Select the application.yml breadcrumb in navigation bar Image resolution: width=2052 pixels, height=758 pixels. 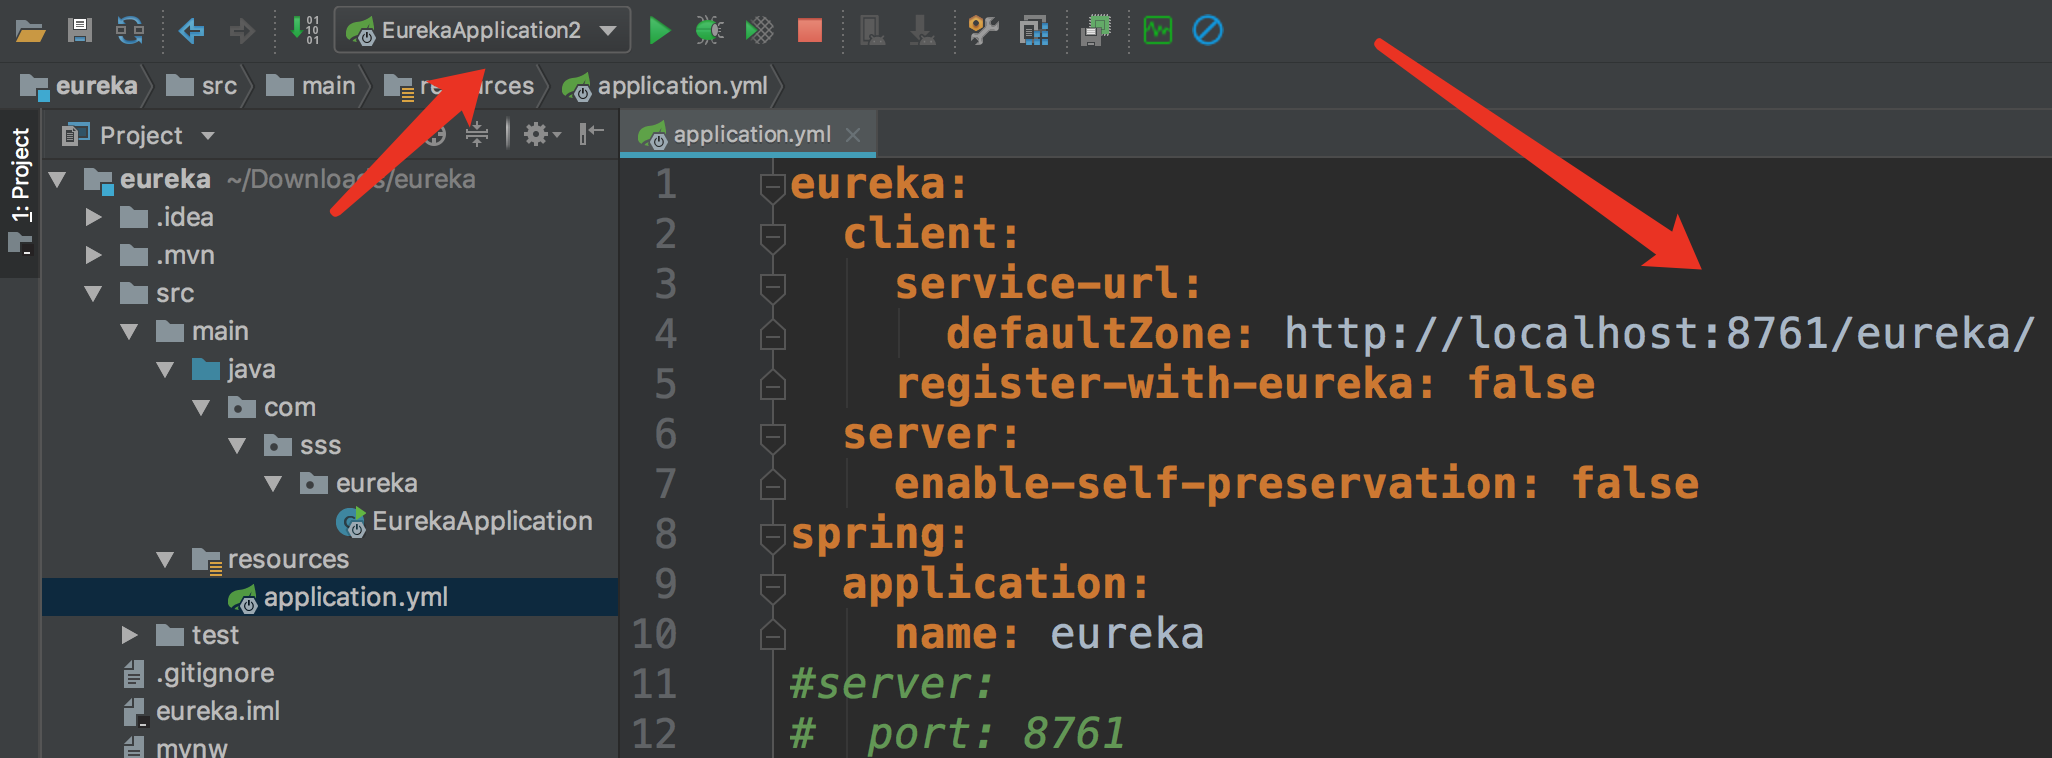(x=665, y=86)
